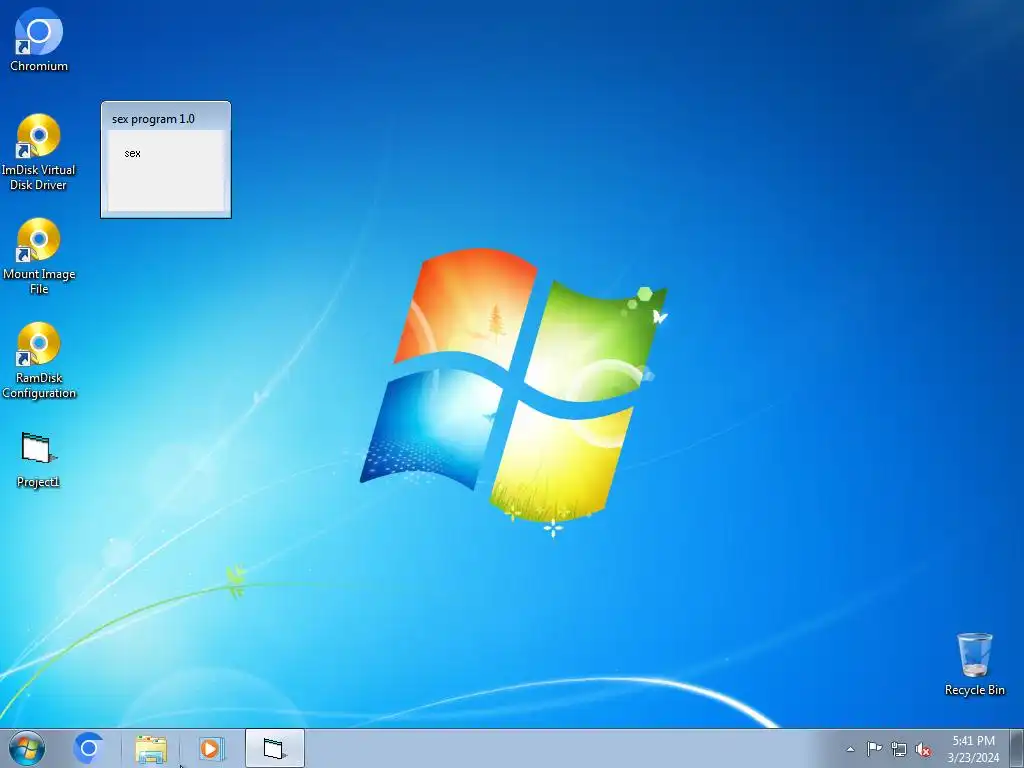
Task: Open the network status tray icon
Action: (x=899, y=749)
